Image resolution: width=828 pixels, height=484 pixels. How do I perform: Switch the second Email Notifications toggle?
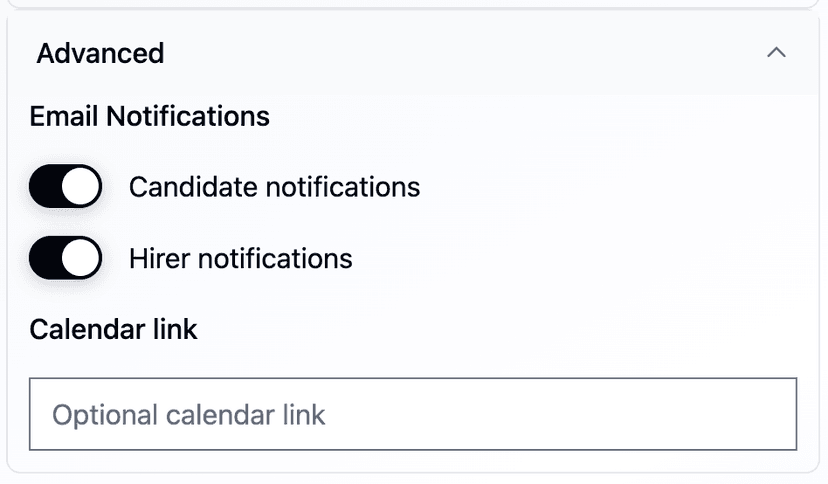(x=65, y=259)
